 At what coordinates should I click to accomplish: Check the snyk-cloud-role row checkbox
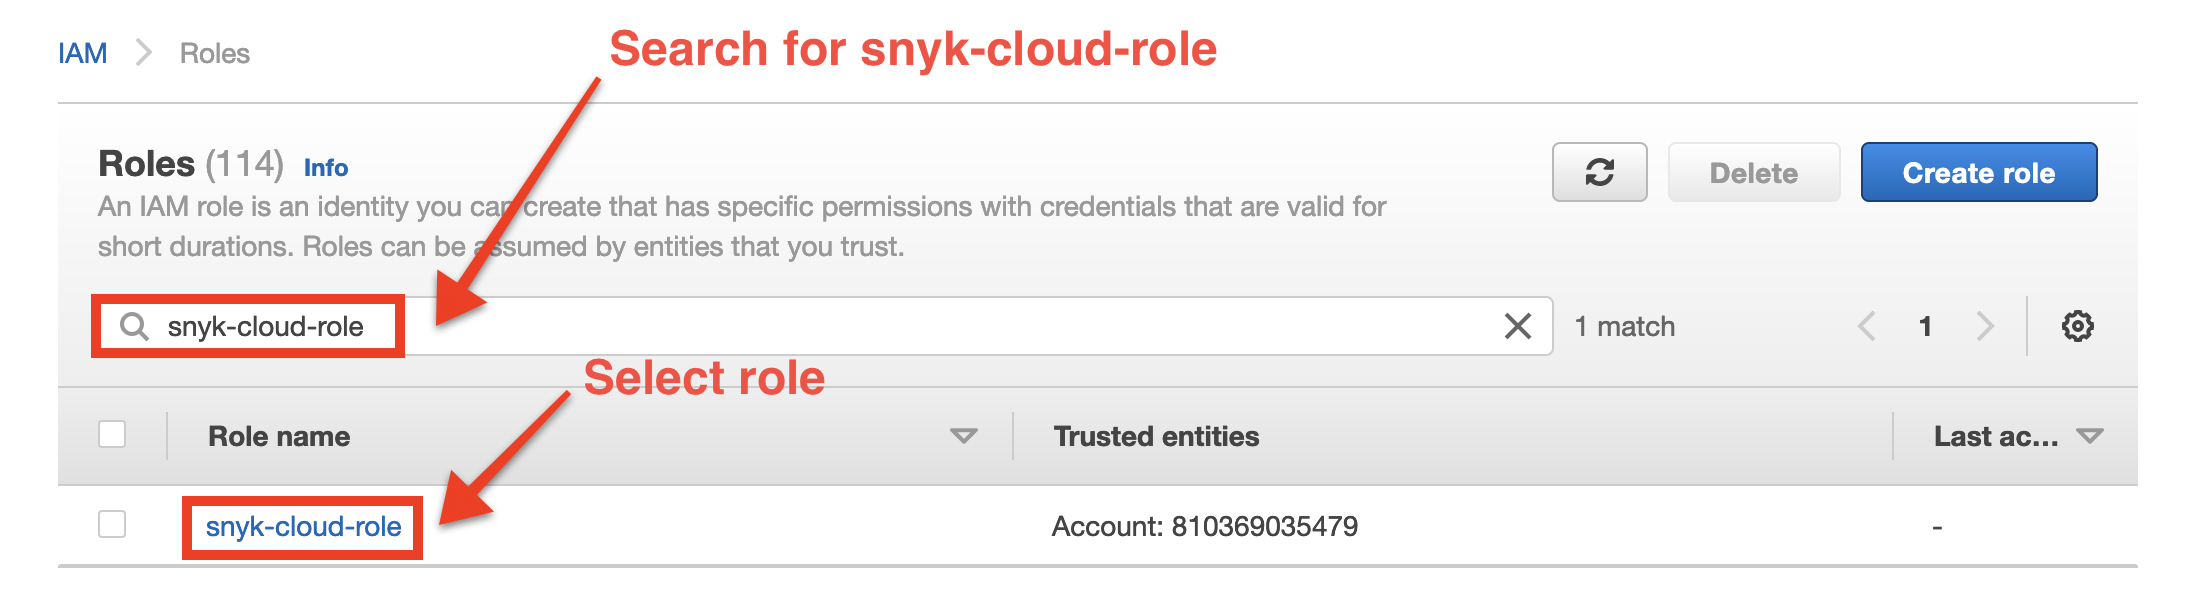click(x=112, y=524)
